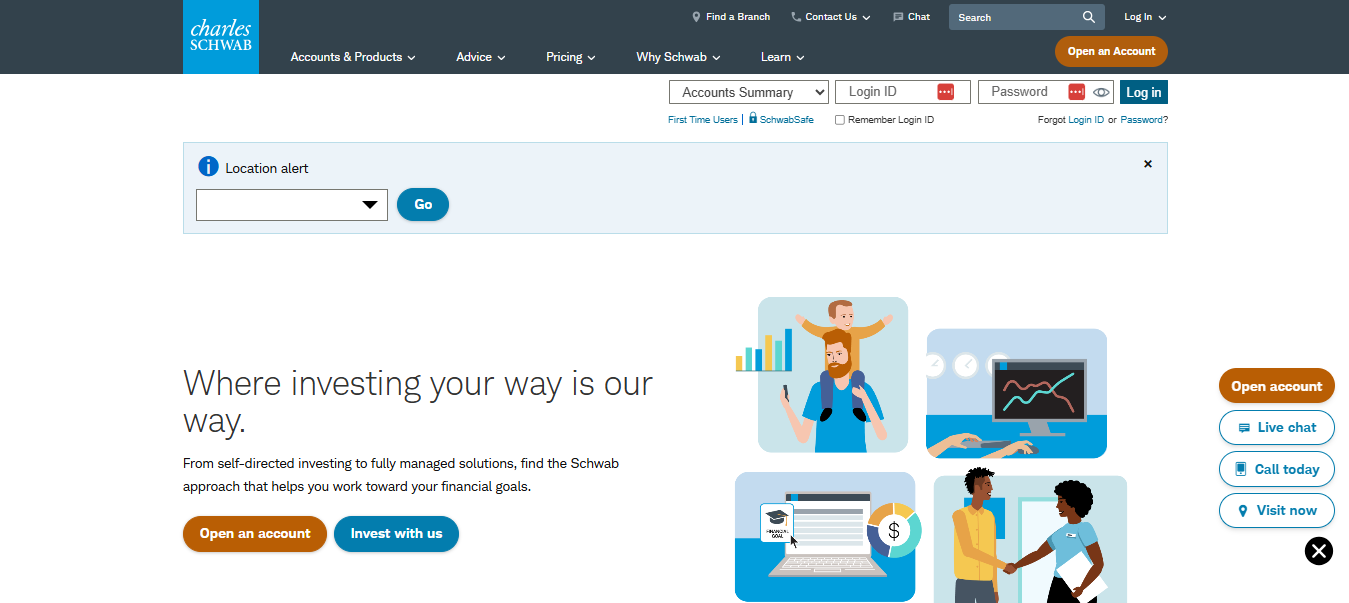The width and height of the screenshot is (1349, 603).
Task: Click the Call today phone icon
Action: [x=1241, y=469]
